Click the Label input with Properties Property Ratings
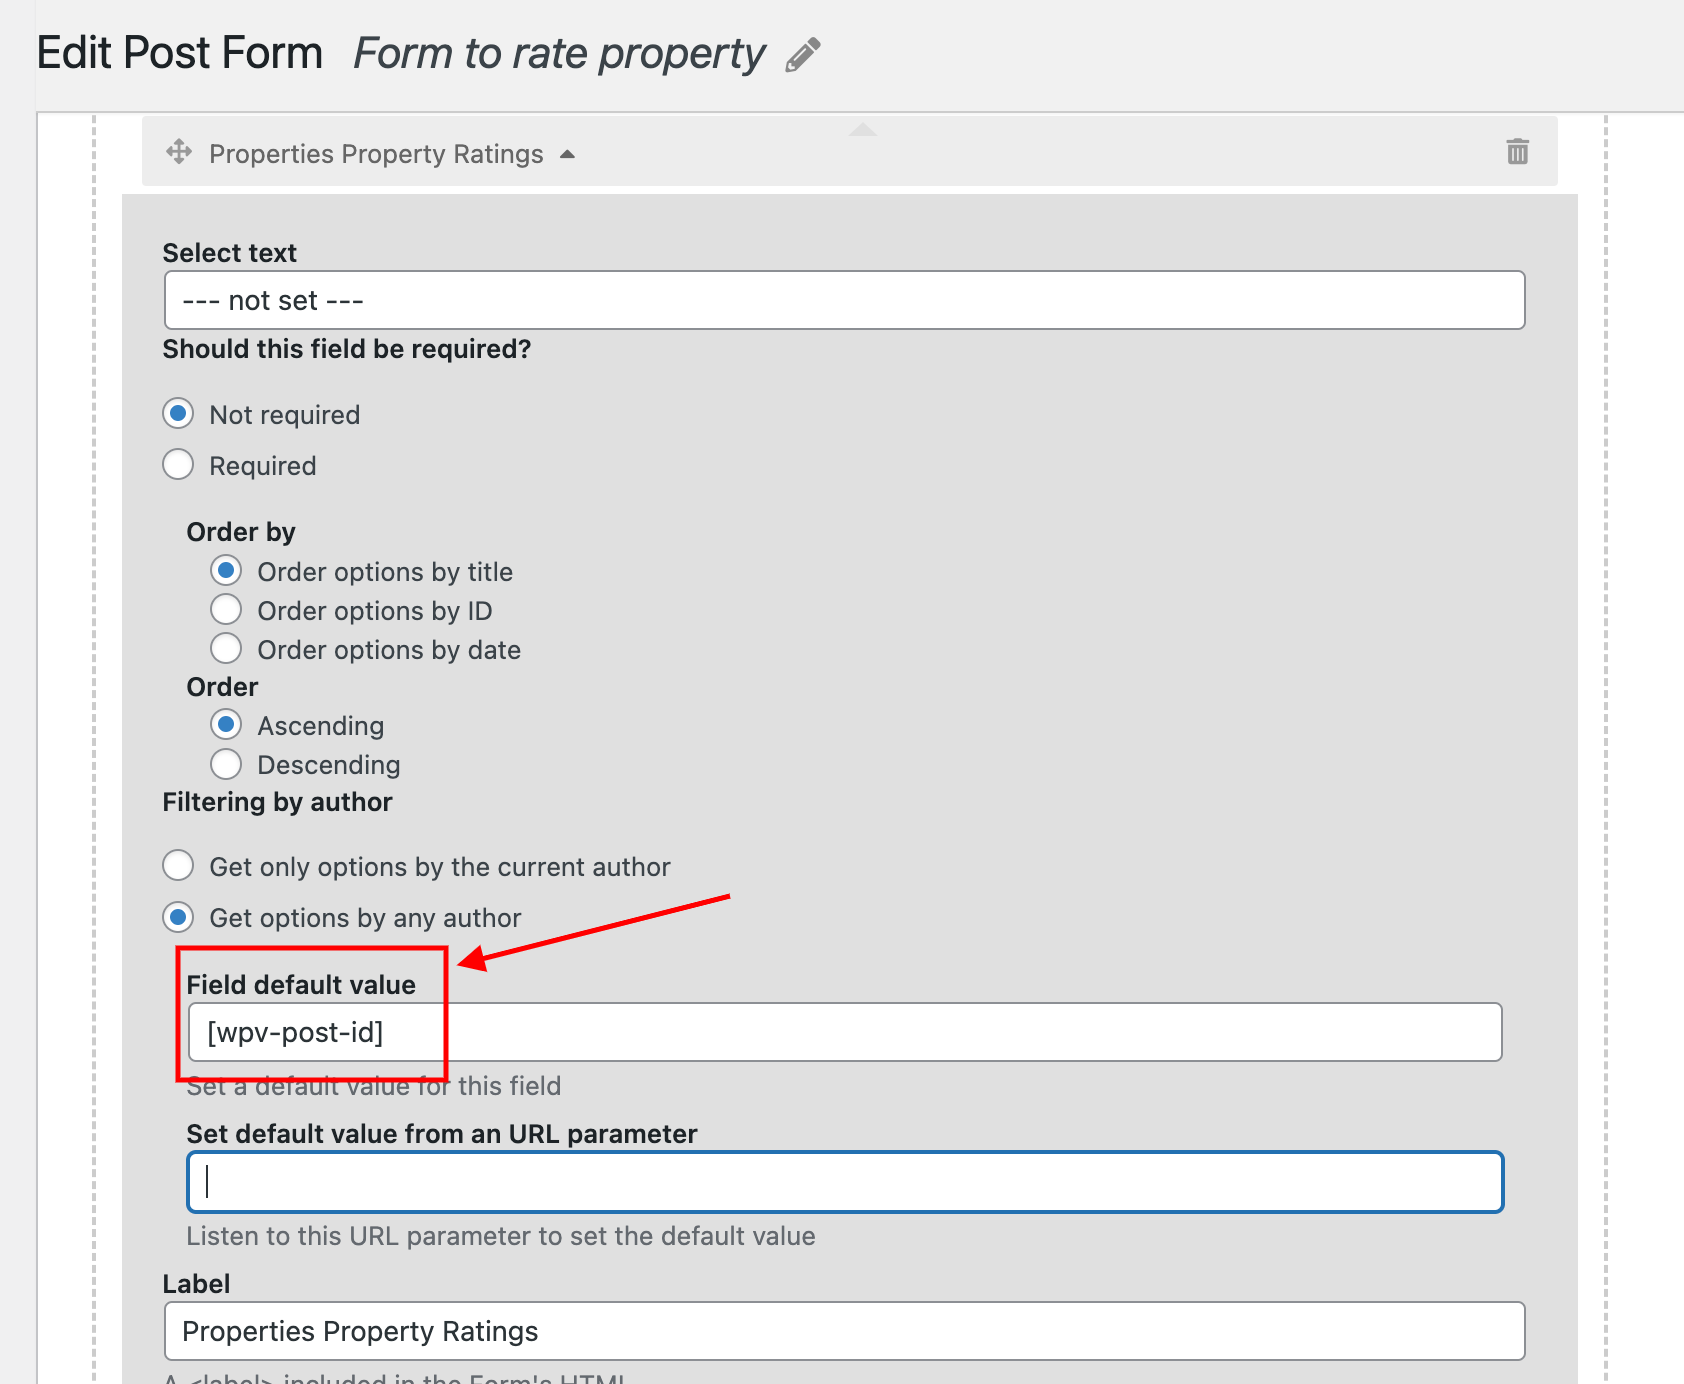The image size is (1684, 1384). pyautogui.click(x=844, y=1331)
